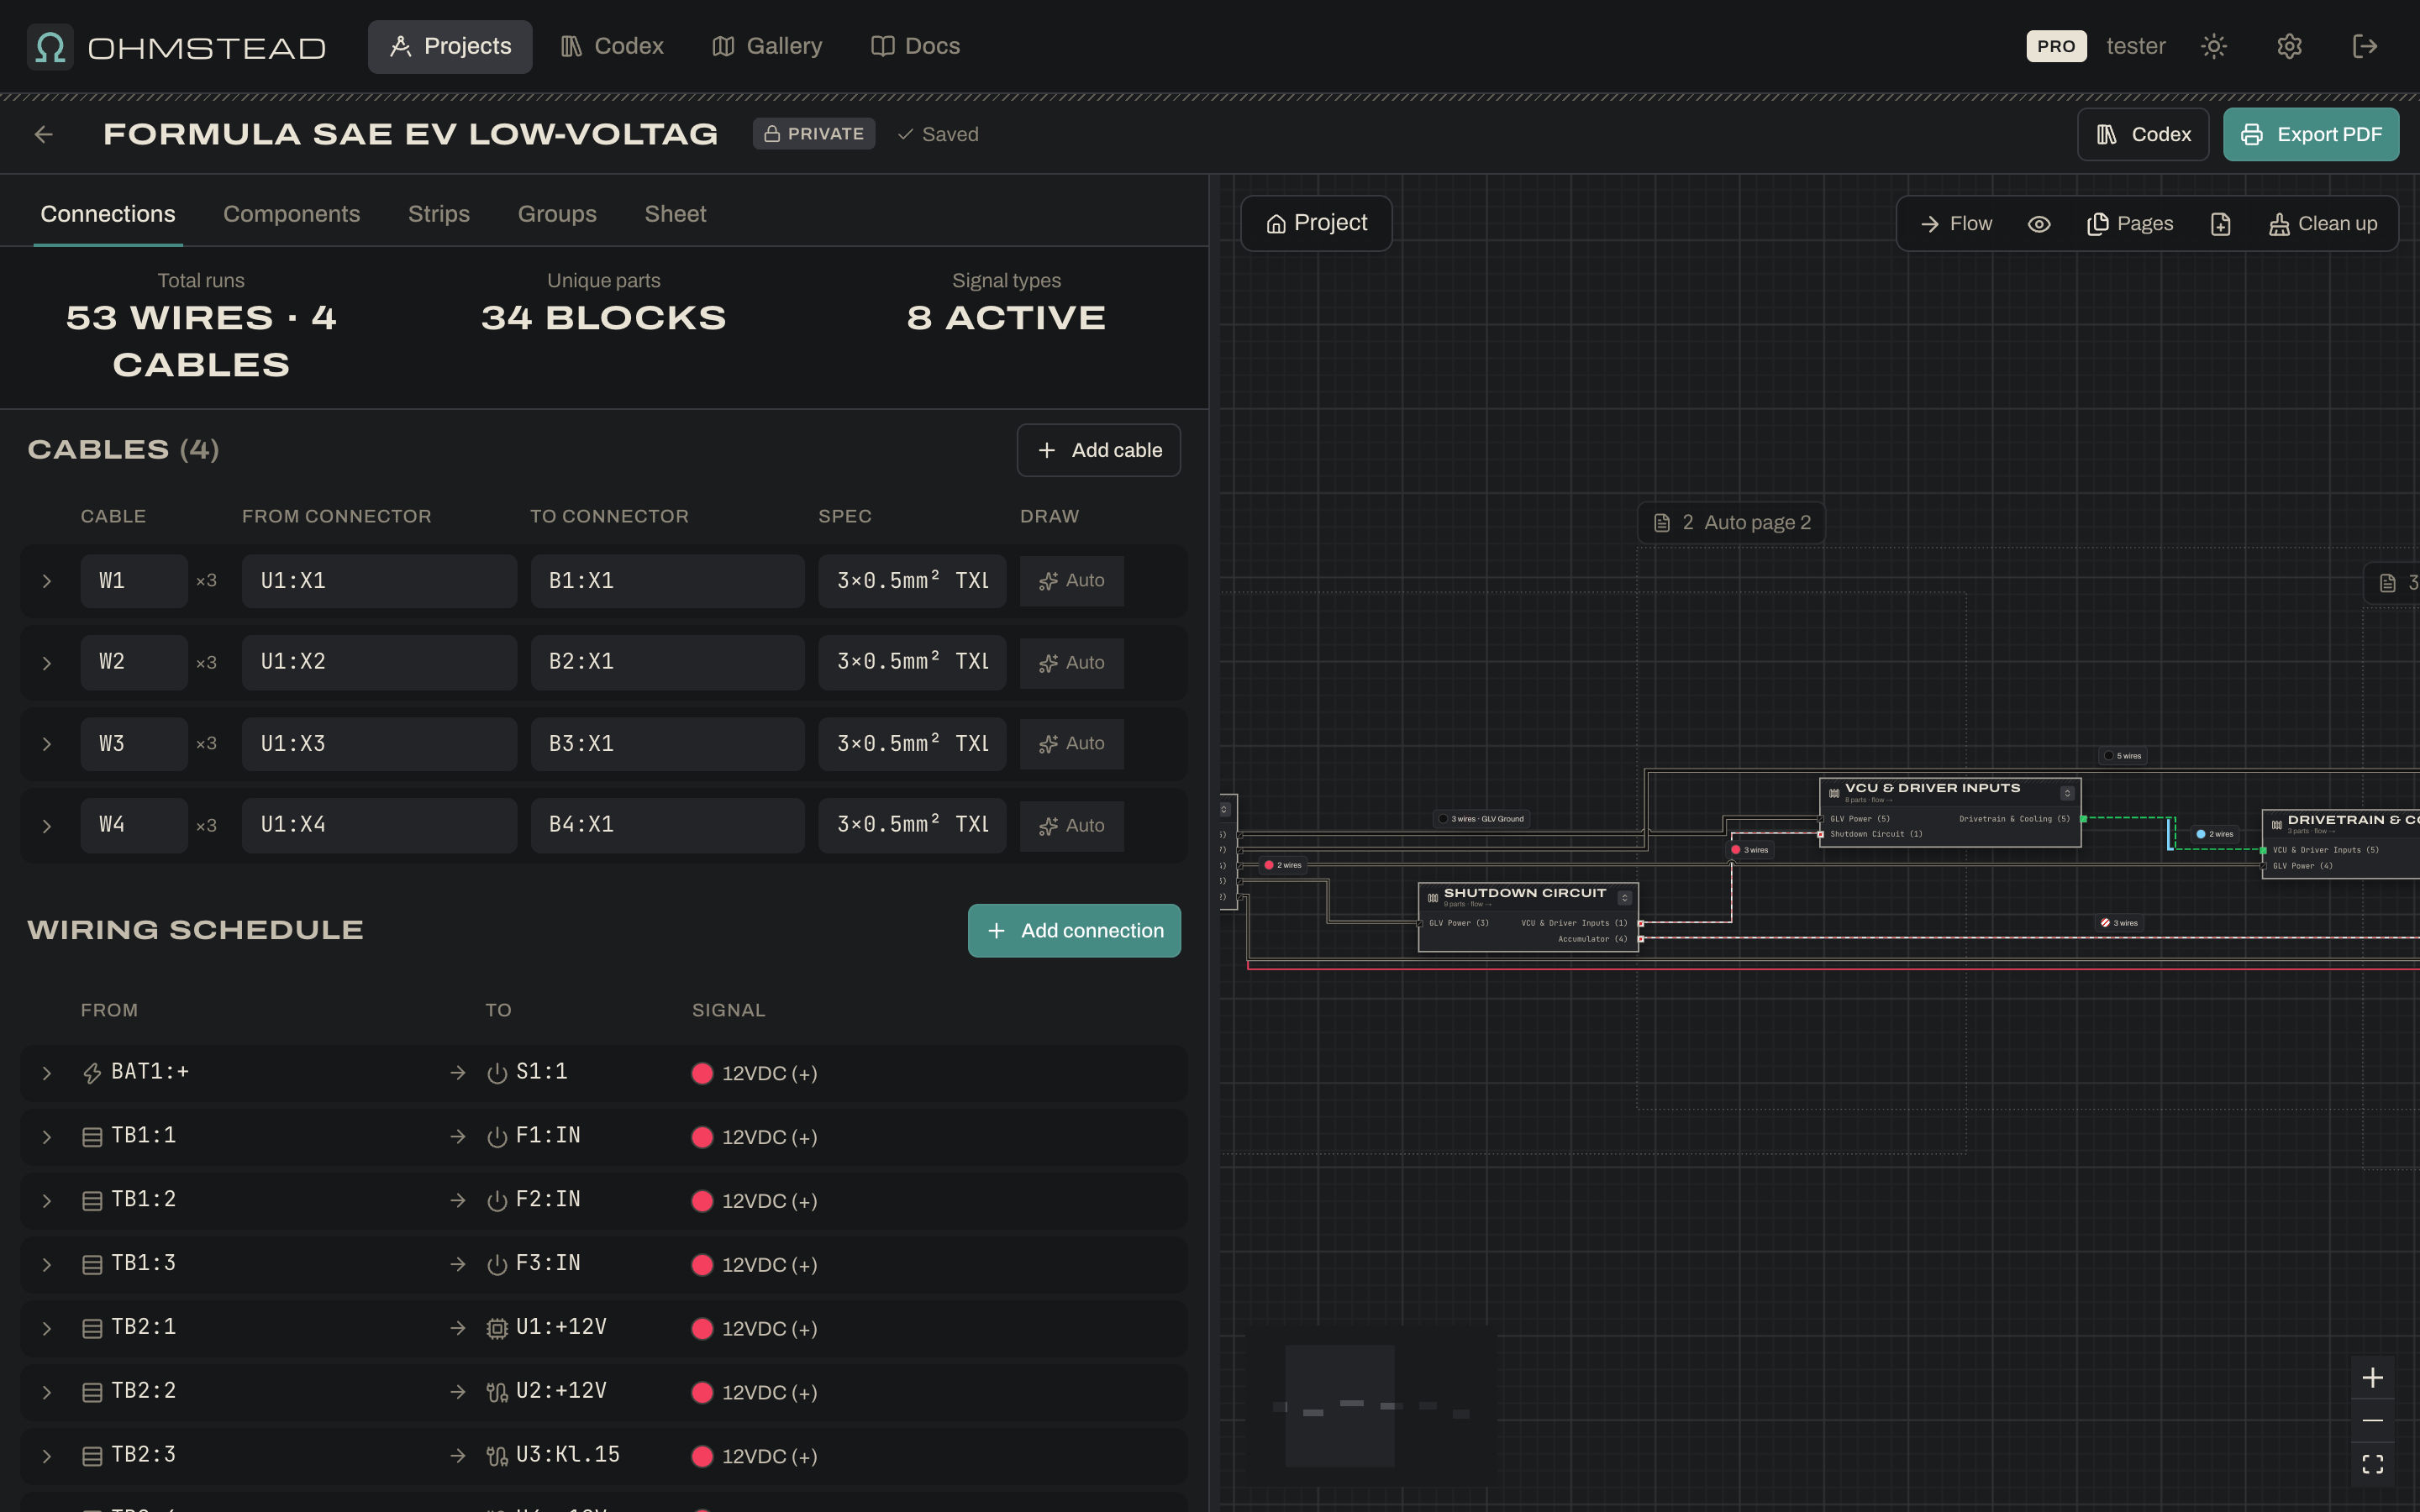The image size is (2420, 1512).
Task: Toggle the PRIVATE lock badge
Action: pyautogui.click(x=814, y=134)
